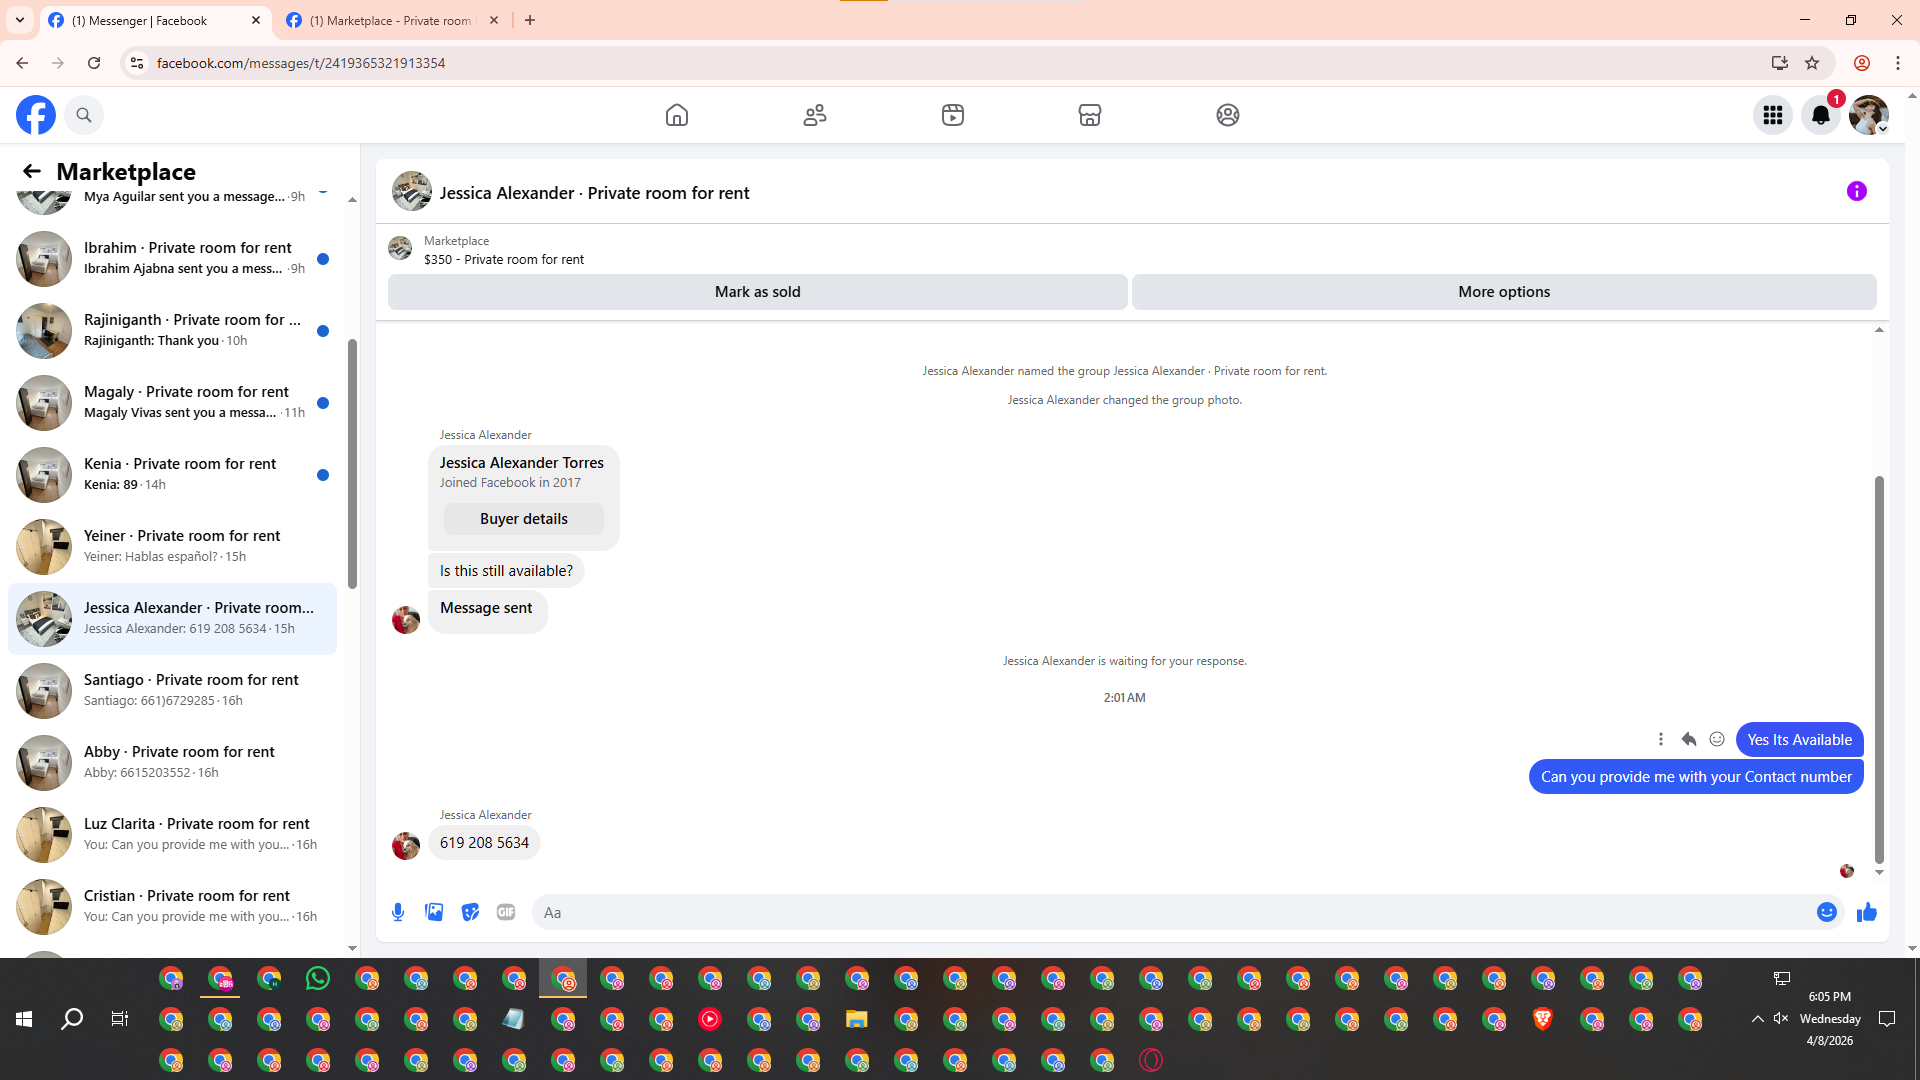Open the Facebook apps grid menu

pos(1772,115)
